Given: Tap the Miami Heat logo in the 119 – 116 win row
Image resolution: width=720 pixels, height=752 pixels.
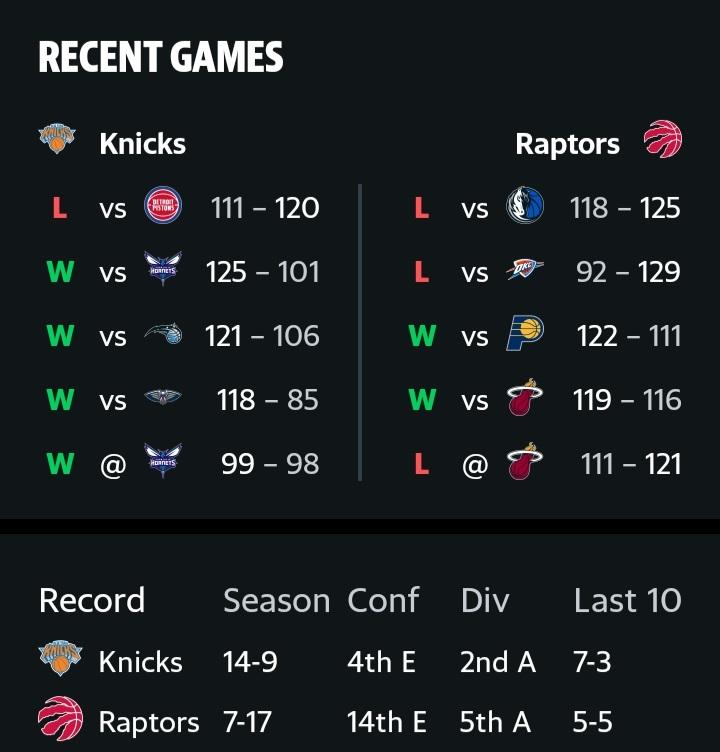Looking at the screenshot, I should coord(525,397).
